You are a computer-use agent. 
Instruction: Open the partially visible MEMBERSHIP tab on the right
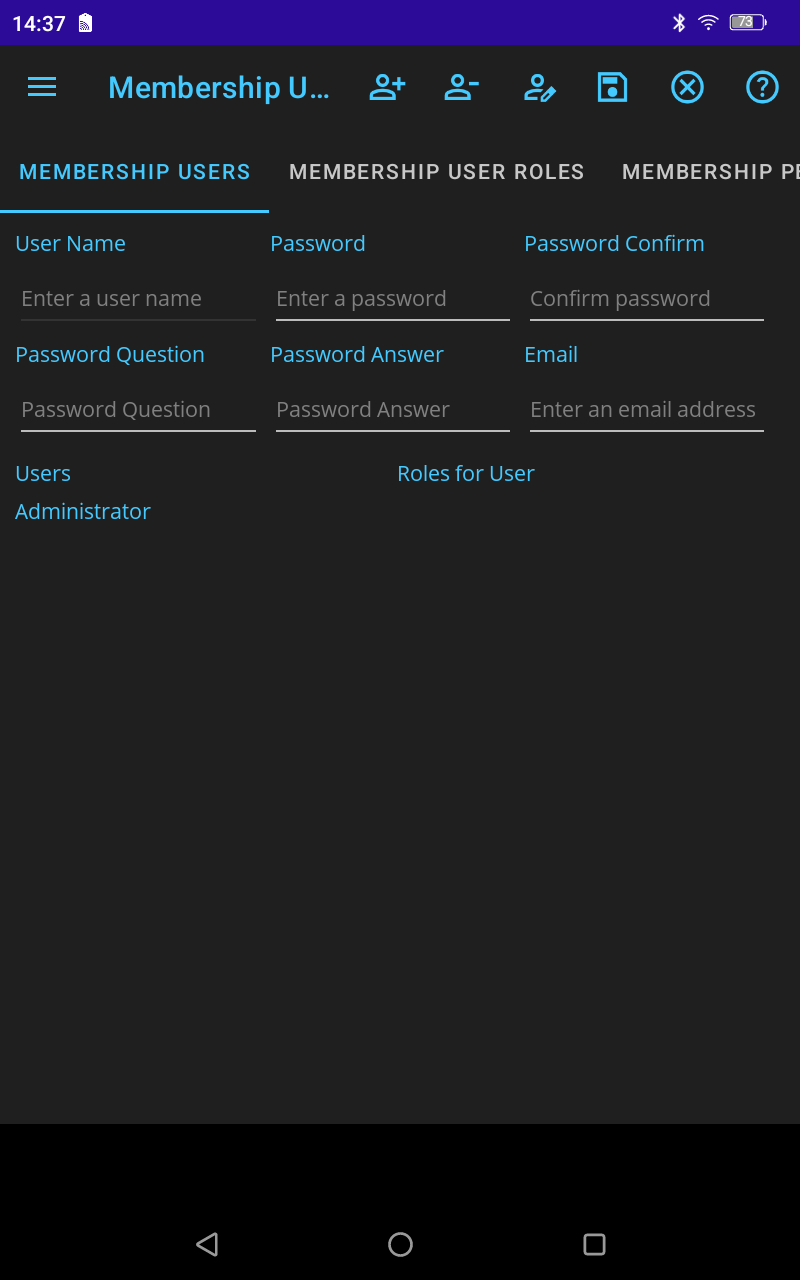(708, 171)
